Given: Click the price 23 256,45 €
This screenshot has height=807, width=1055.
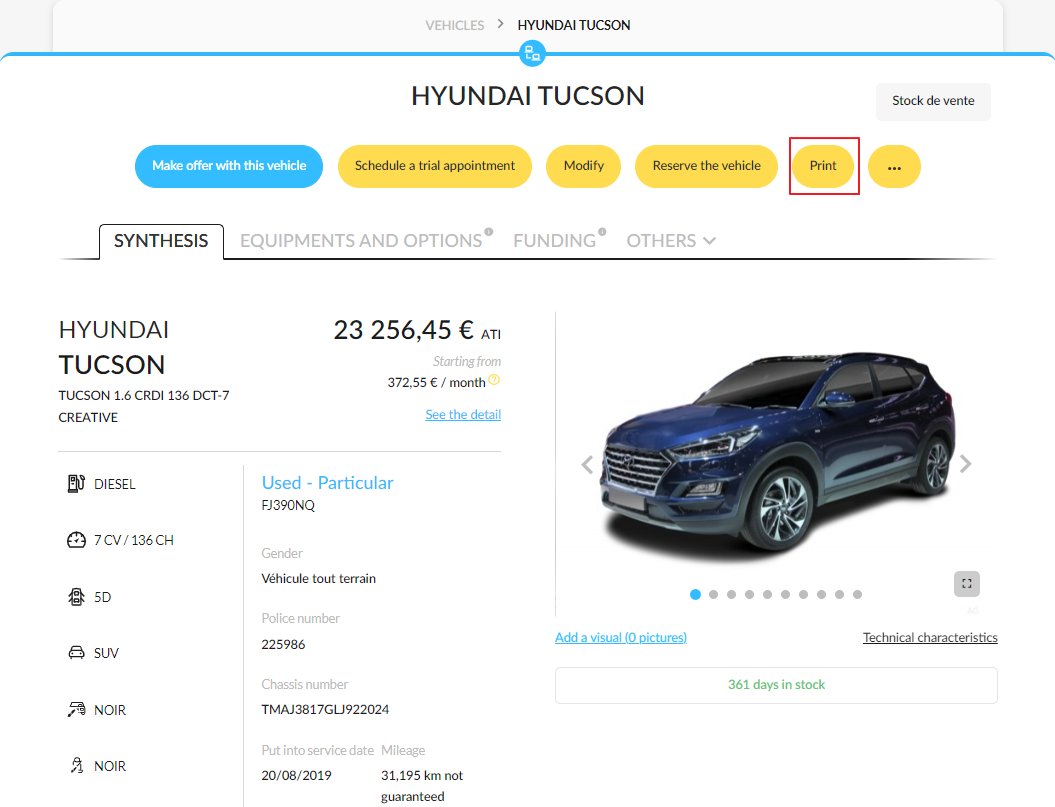Looking at the screenshot, I should coord(404,330).
